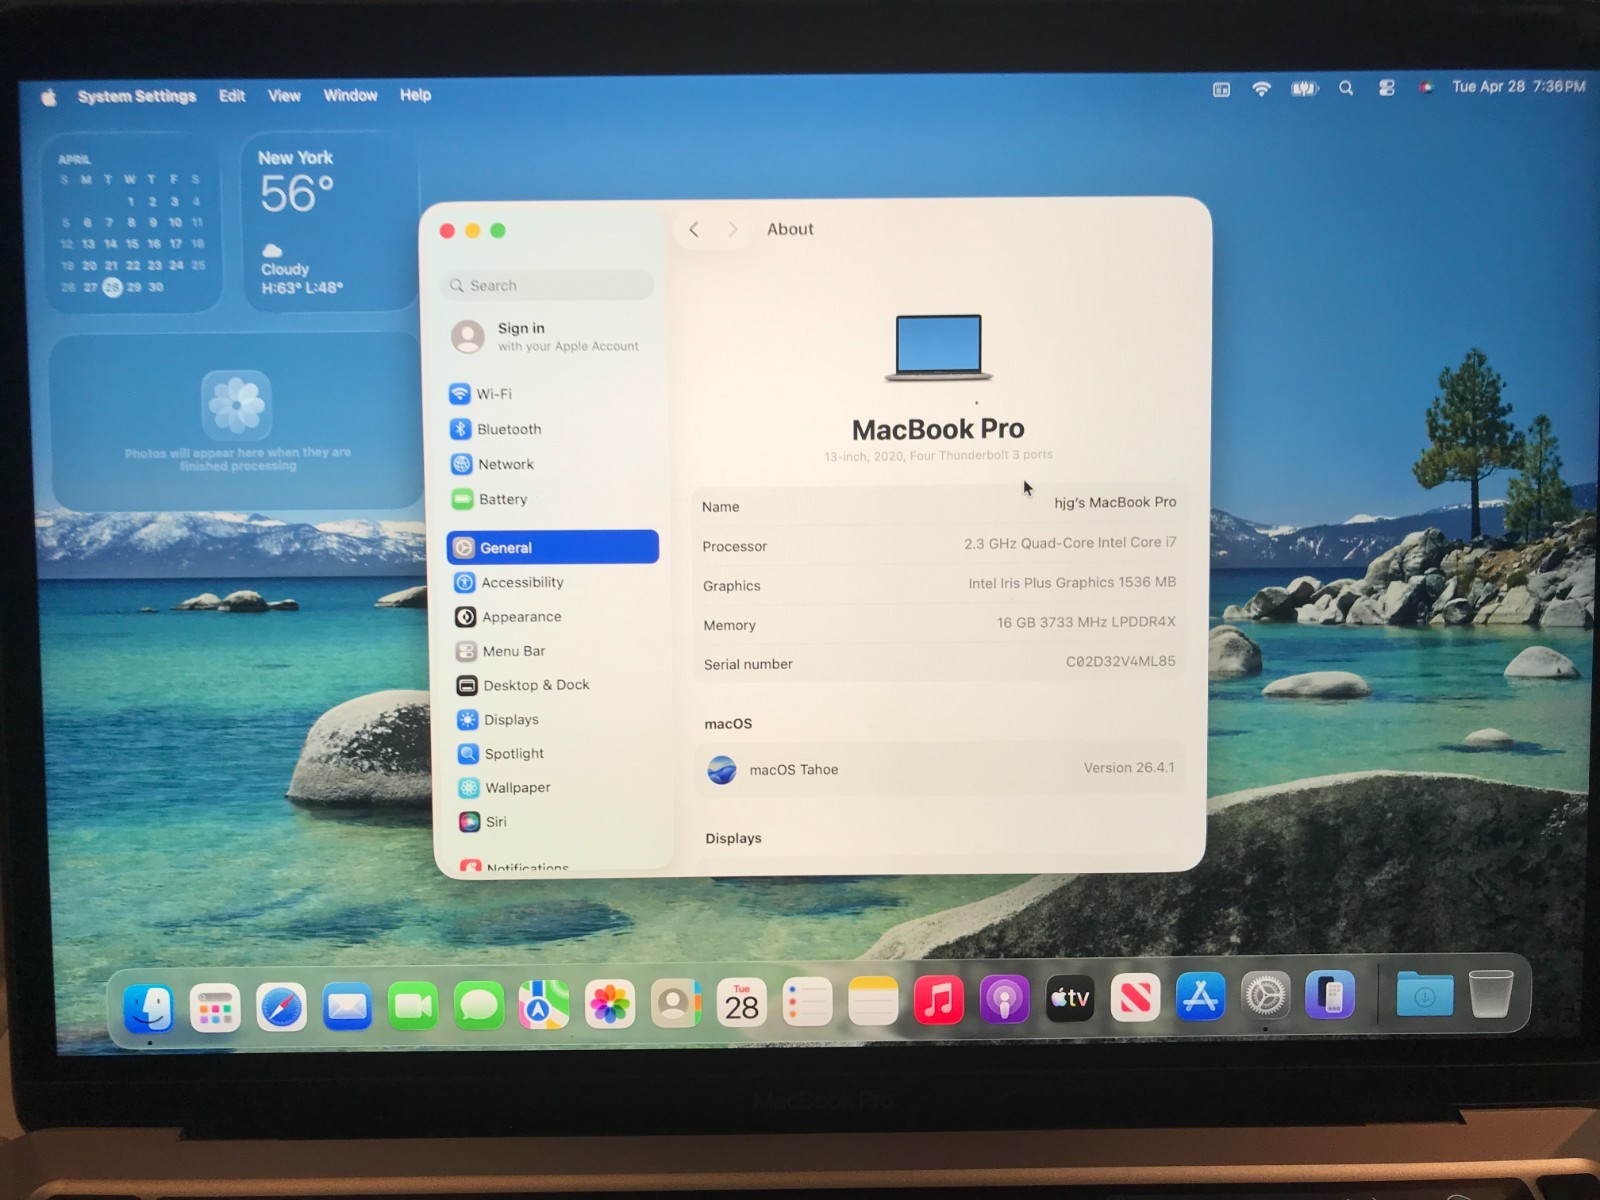Open Messages from the Dock
The image size is (1600, 1200).
coord(479,1005)
